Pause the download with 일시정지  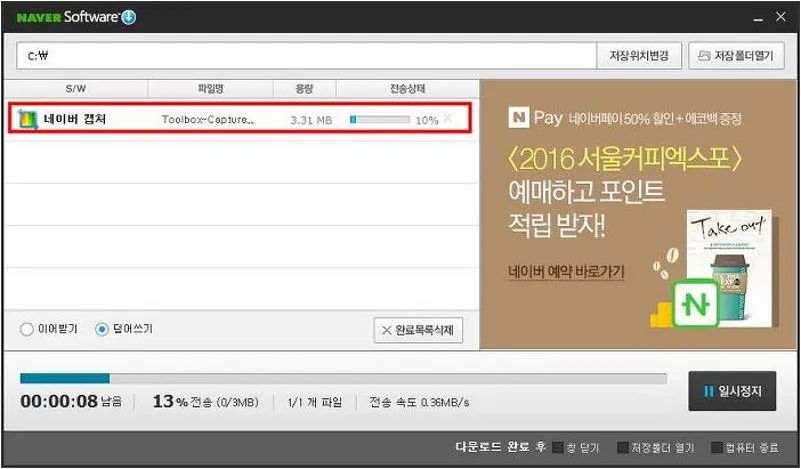pyautogui.click(x=732, y=391)
